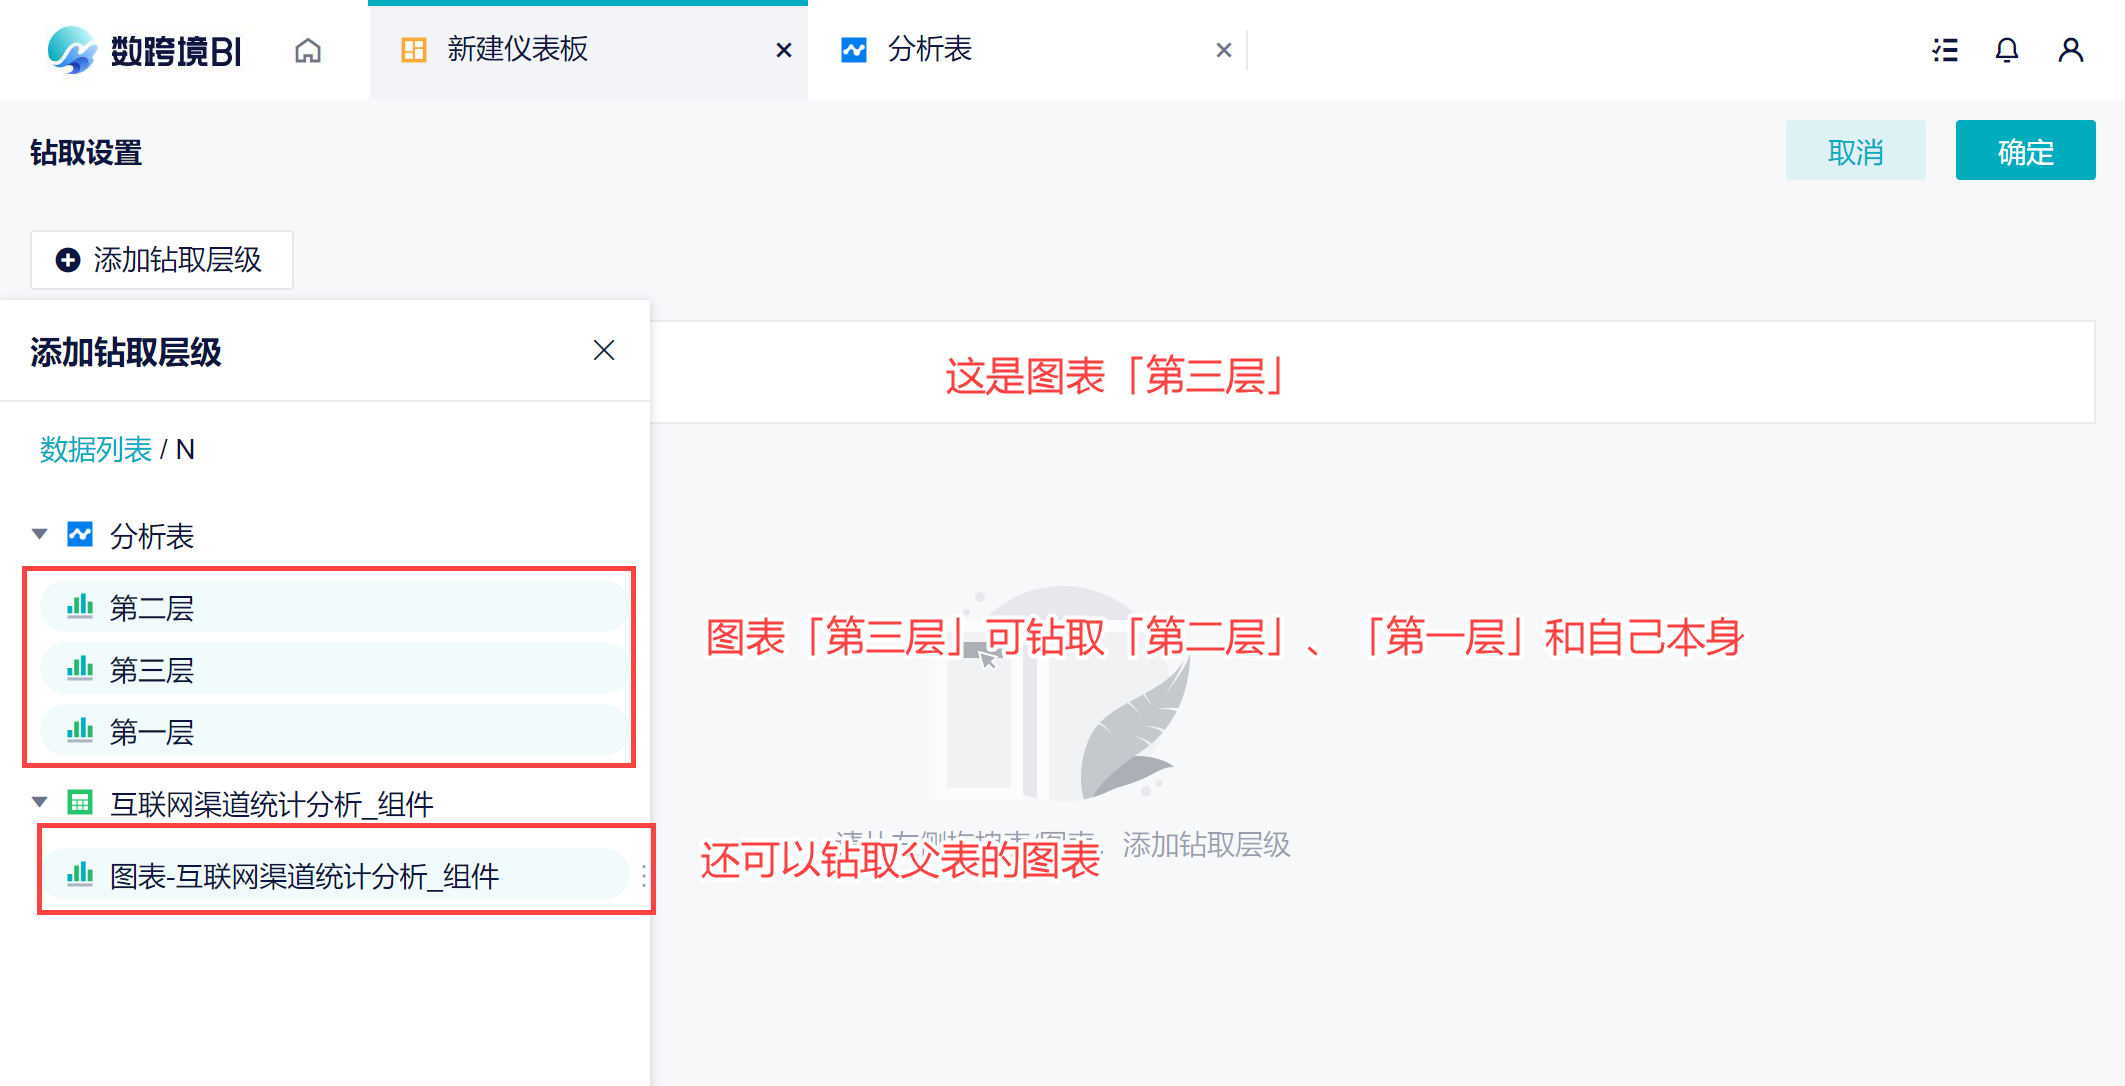The width and height of the screenshot is (2125, 1086).
Task: Click the task list icon top right
Action: [x=1944, y=50]
